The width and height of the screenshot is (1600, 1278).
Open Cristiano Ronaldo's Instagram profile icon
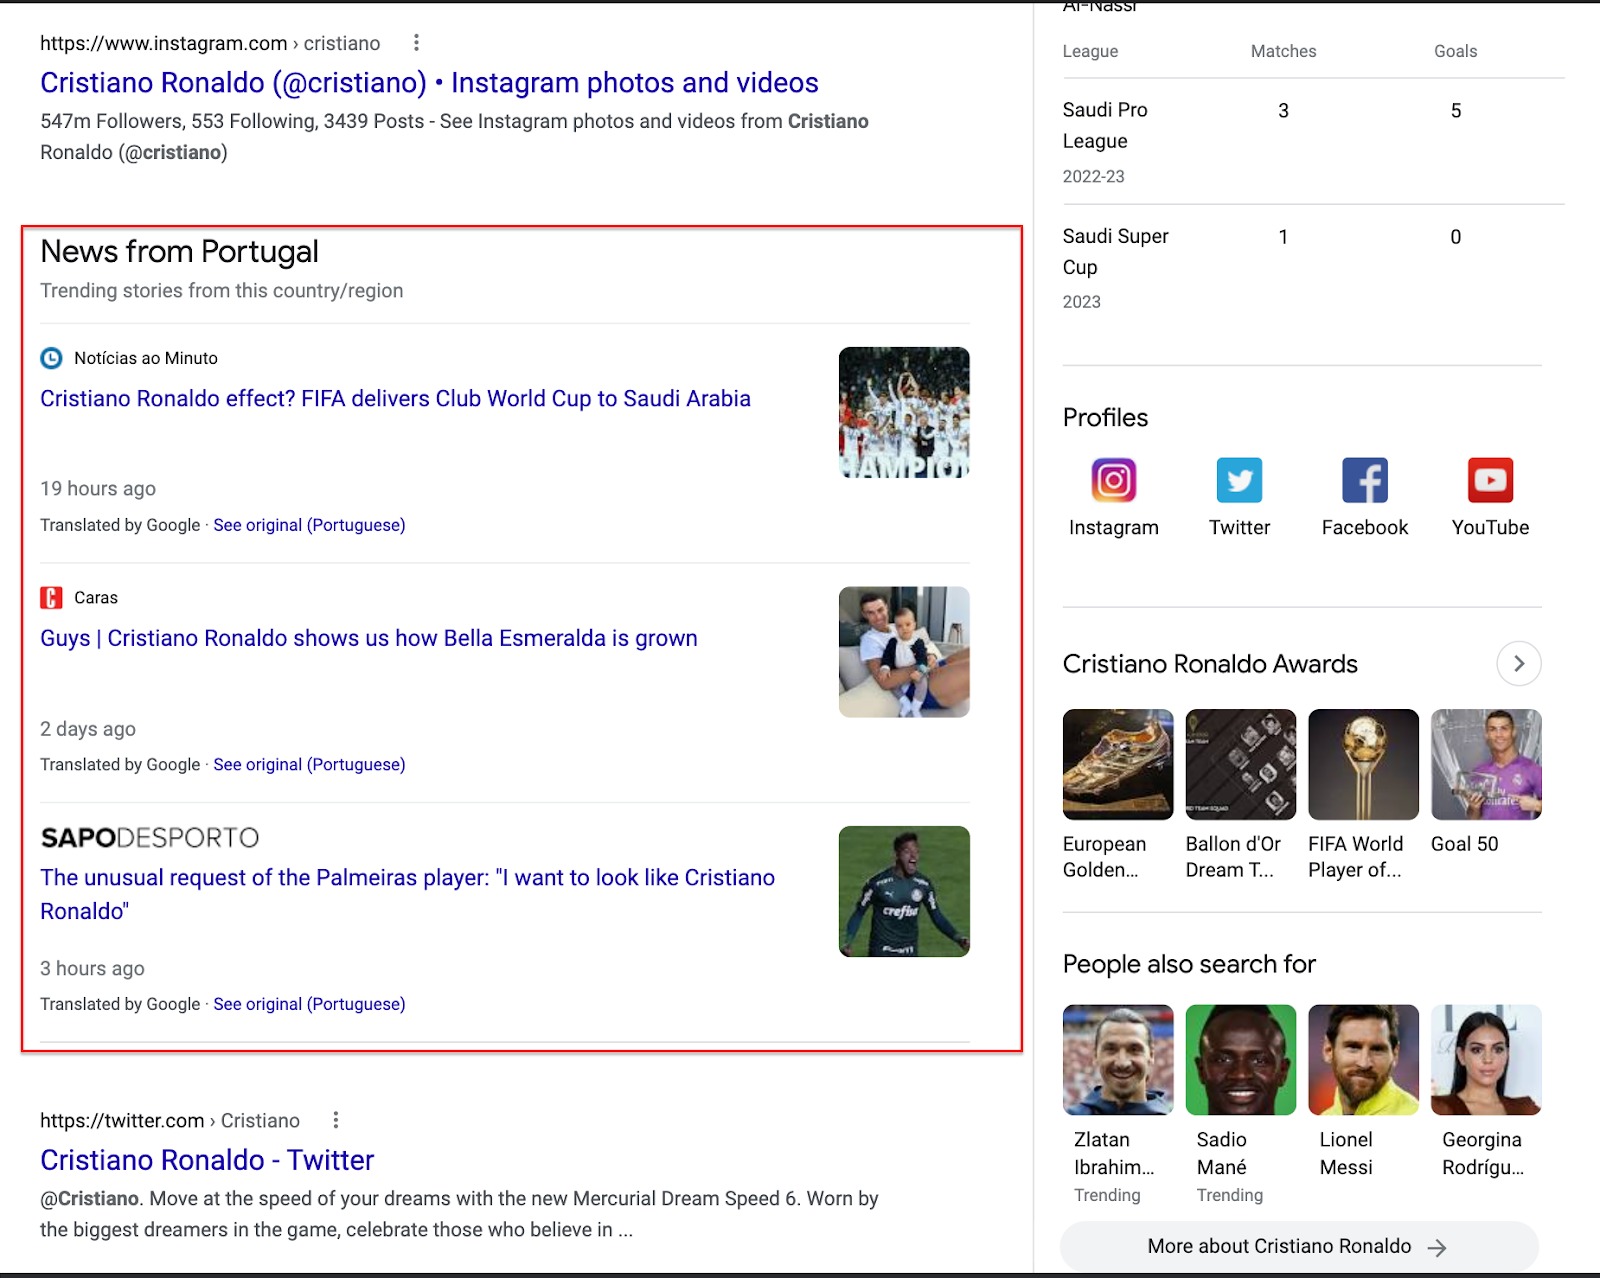pyautogui.click(x=1113, y=480)
